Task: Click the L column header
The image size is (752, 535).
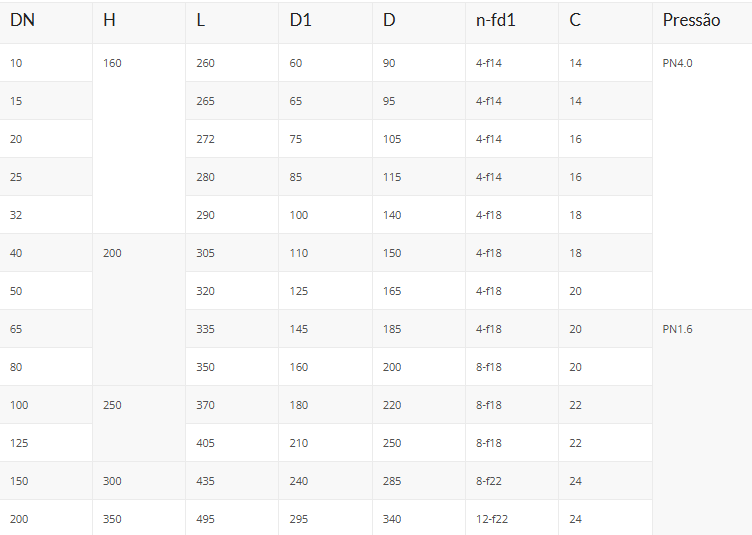Action: click(x=201, y=20)
